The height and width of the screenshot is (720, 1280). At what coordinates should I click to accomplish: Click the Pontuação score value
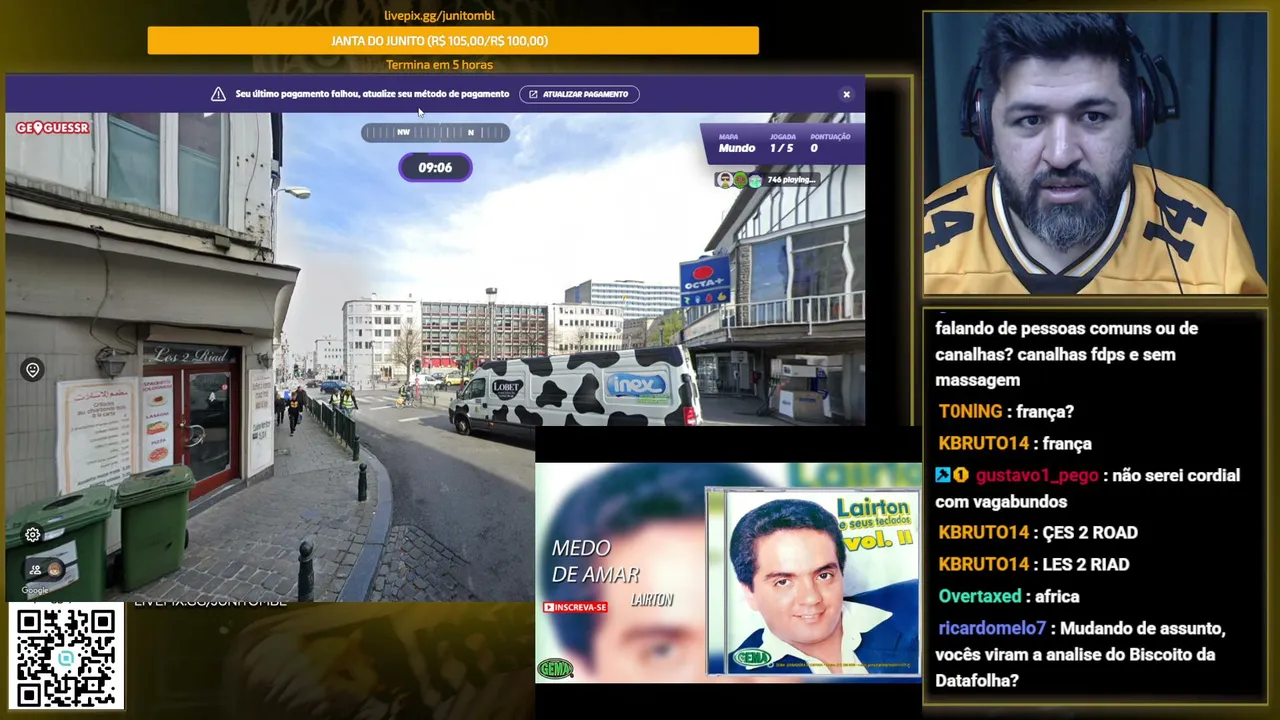pyautogui.click(x=814, y=148)
